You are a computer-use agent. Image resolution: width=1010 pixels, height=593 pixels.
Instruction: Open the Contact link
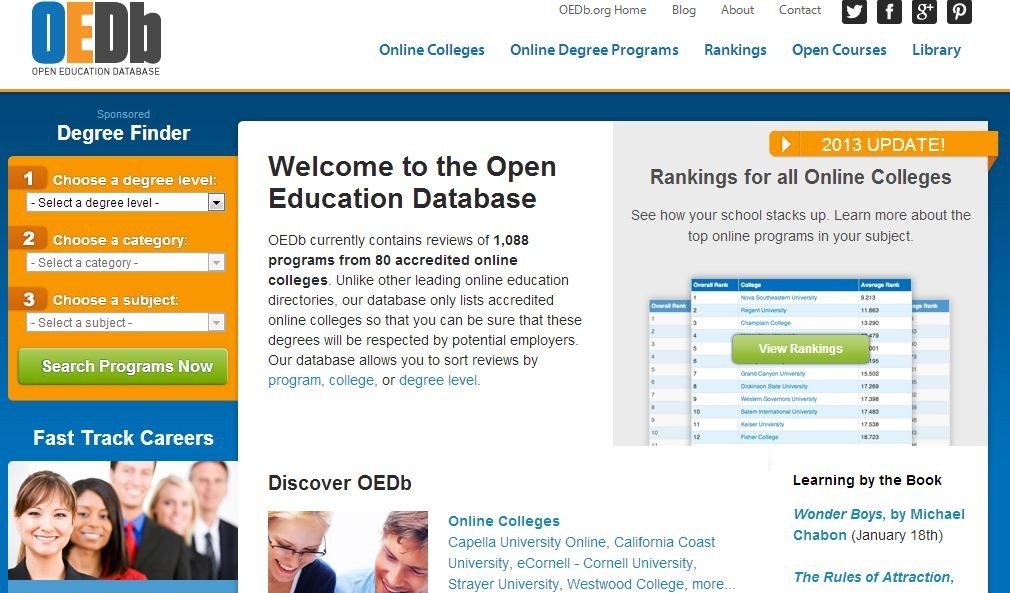pyautogui.click(x=800, y=10)
